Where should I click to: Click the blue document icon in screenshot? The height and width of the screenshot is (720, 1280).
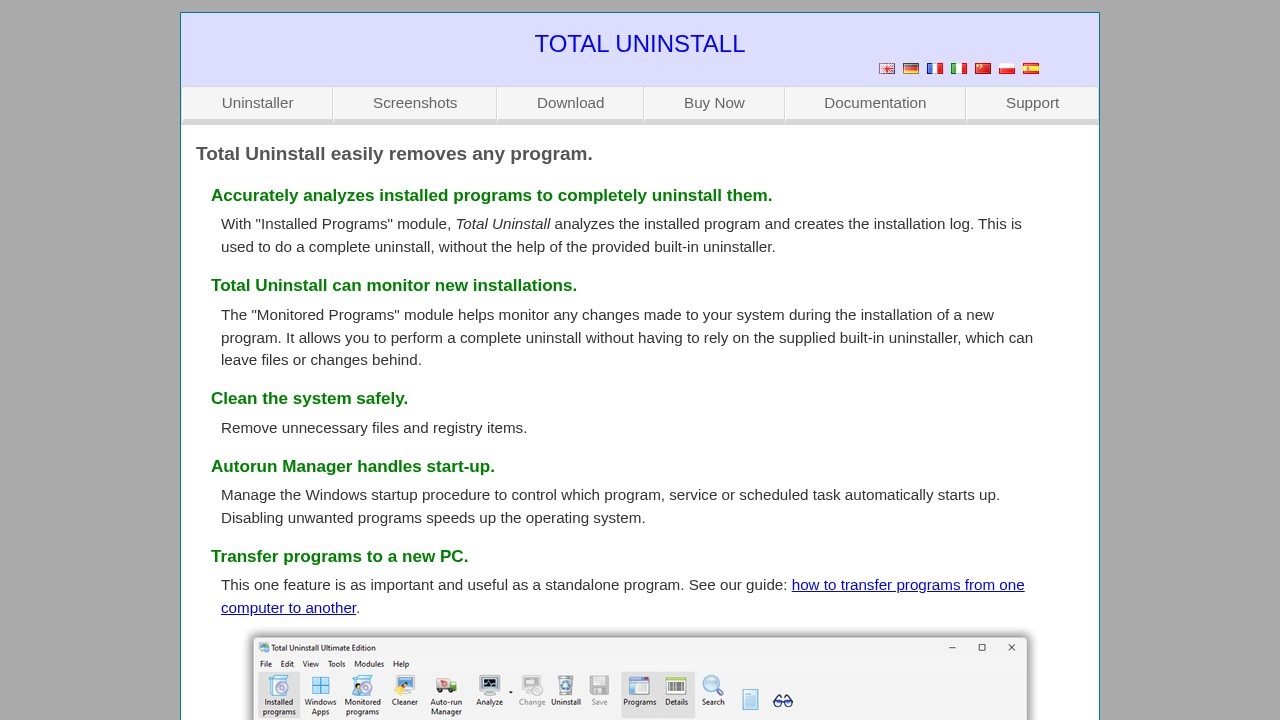(750, 700)
